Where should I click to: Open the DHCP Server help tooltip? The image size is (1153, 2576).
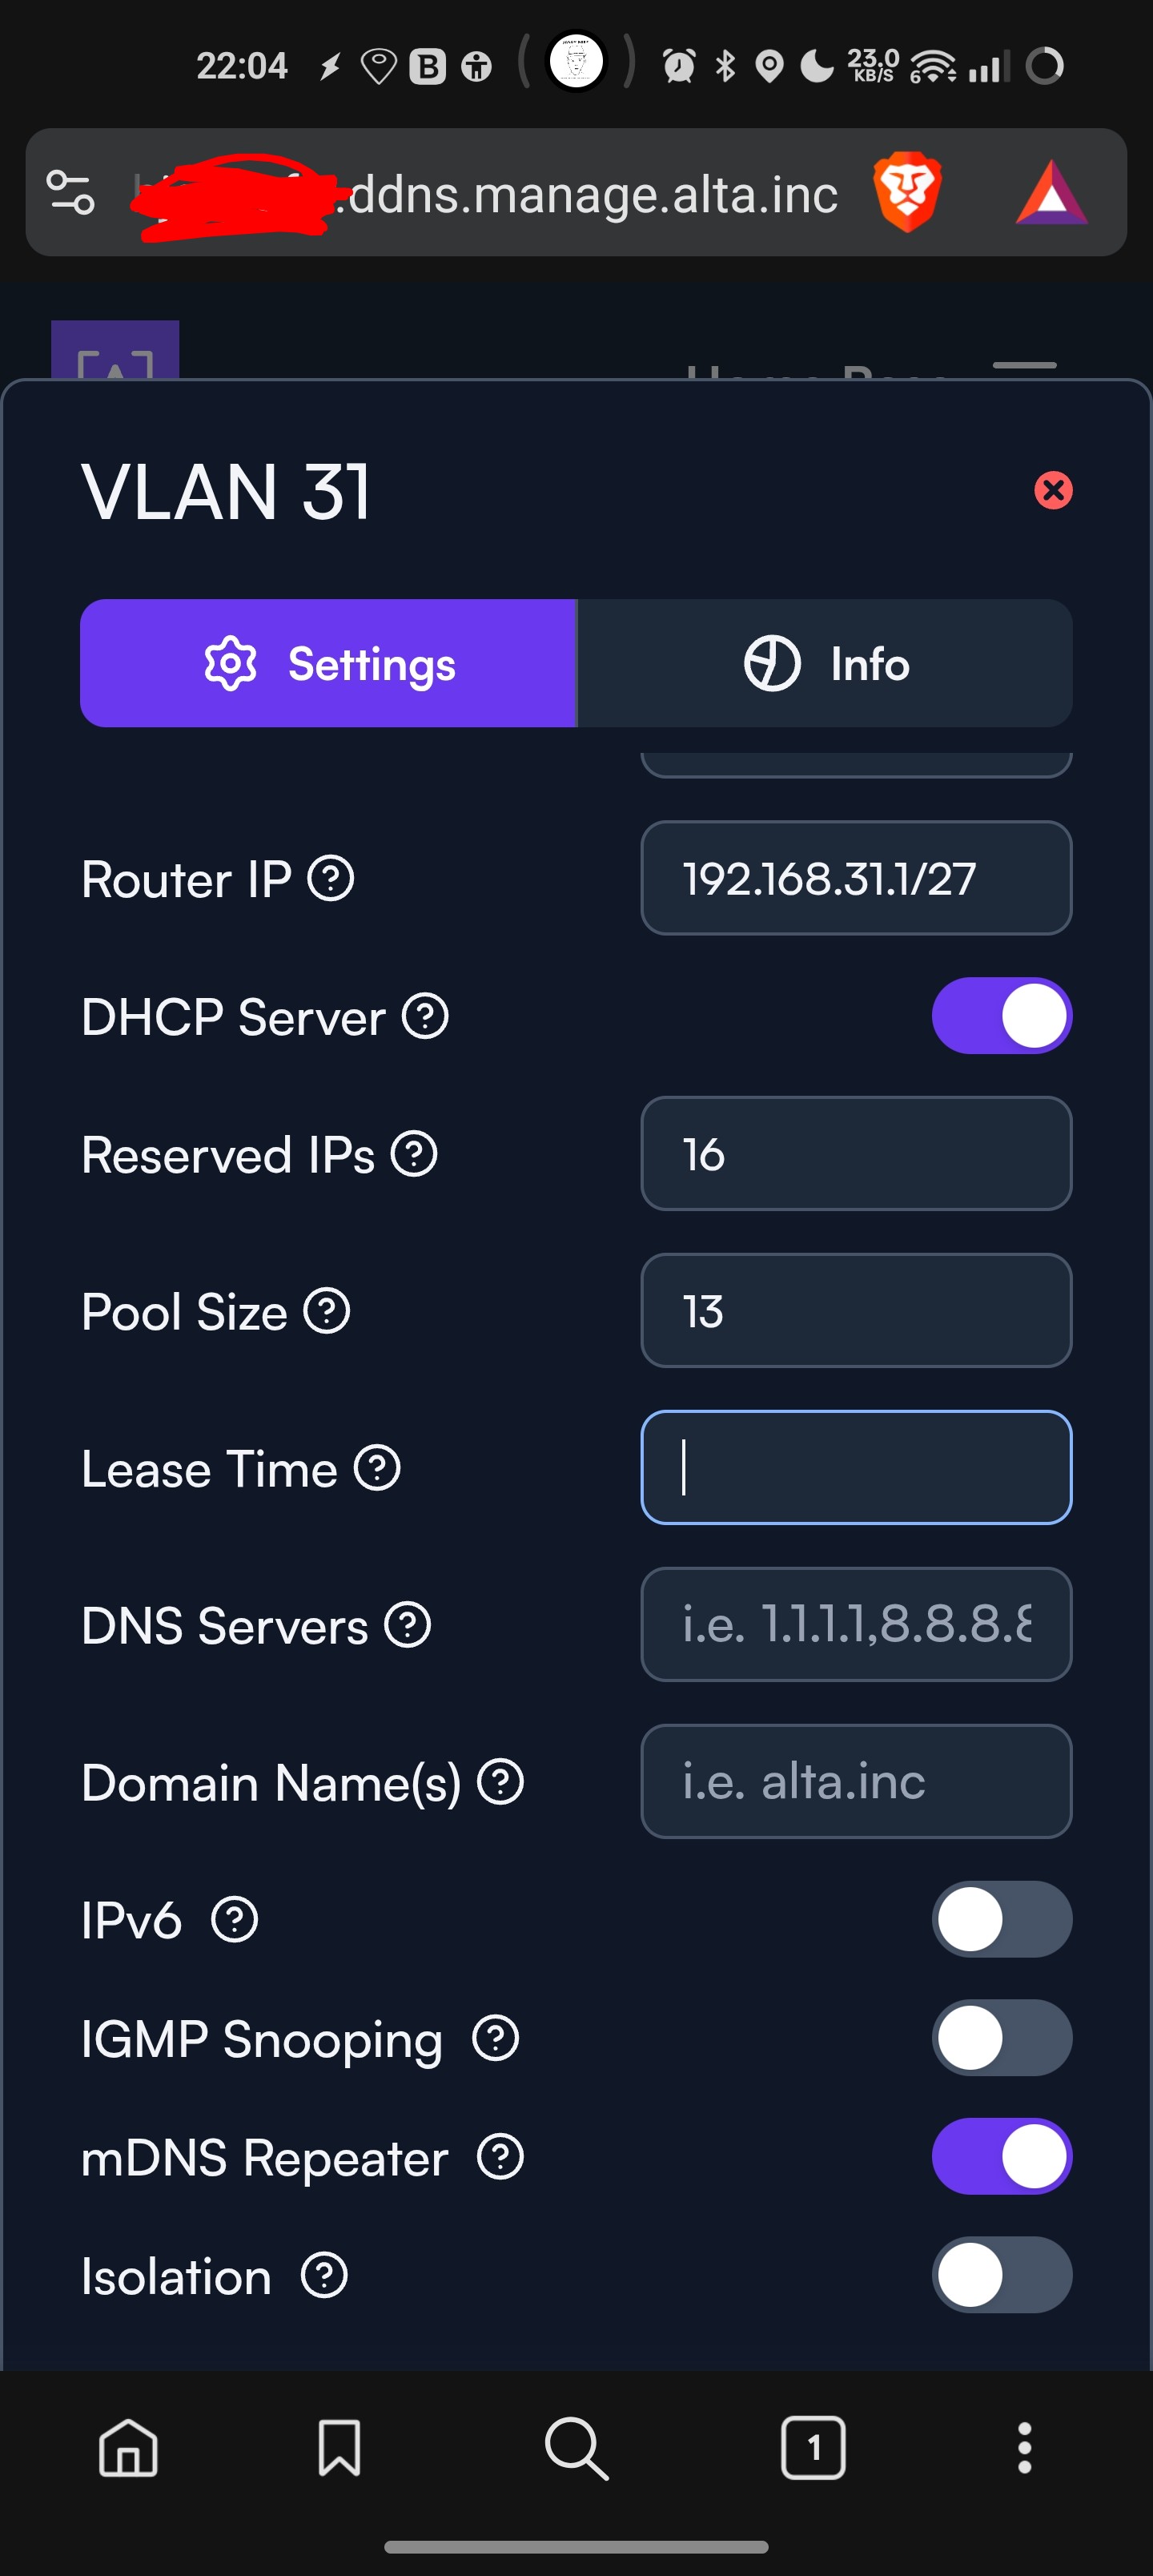[x=425, y=1017]
